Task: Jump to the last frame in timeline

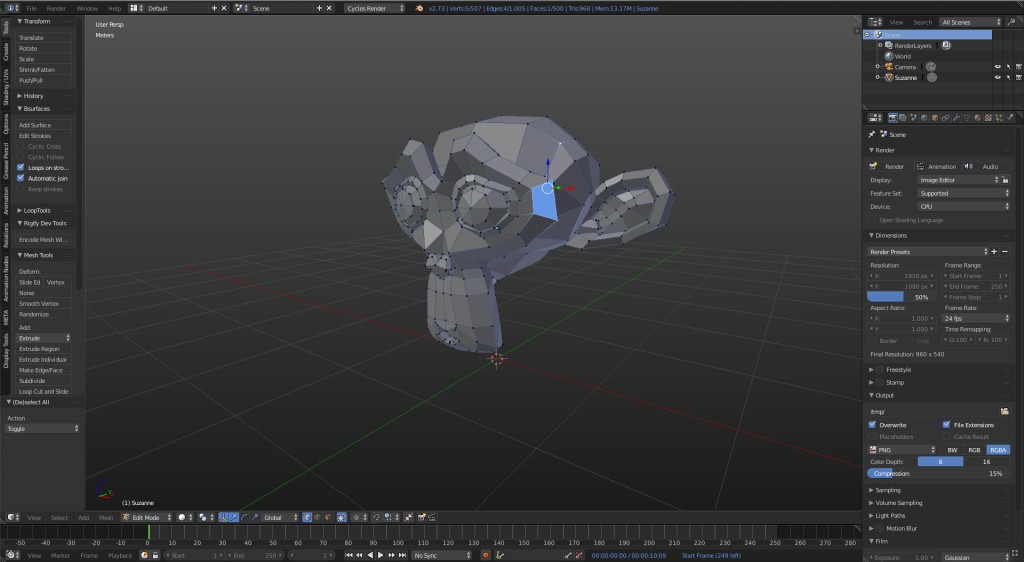Action: coord(402,555)
